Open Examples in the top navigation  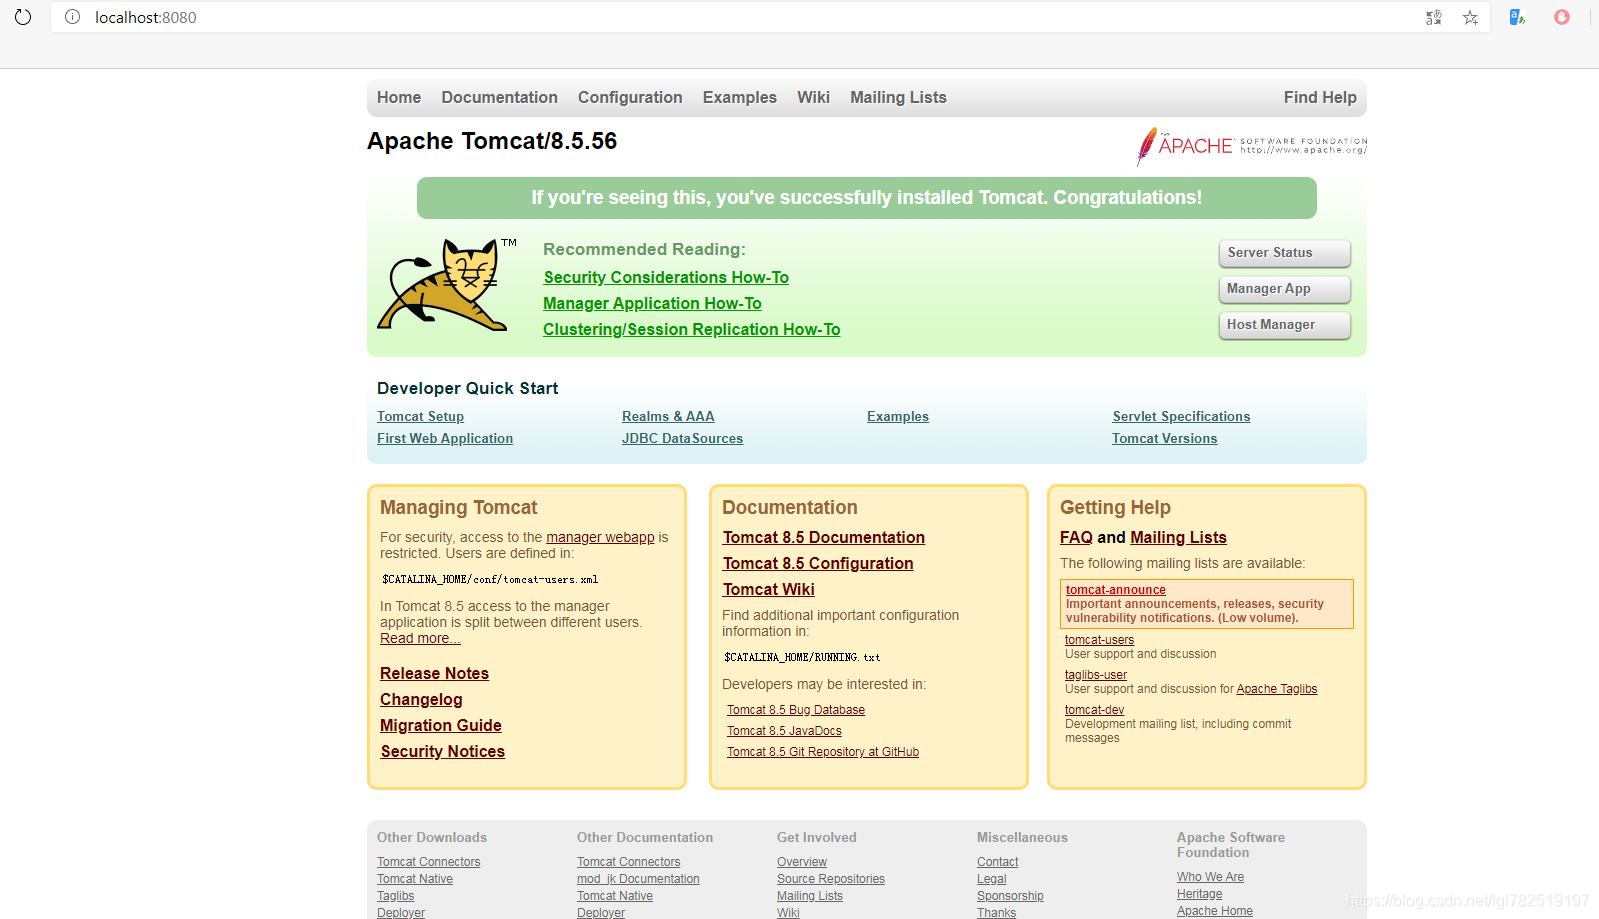[x=739, y=97]
